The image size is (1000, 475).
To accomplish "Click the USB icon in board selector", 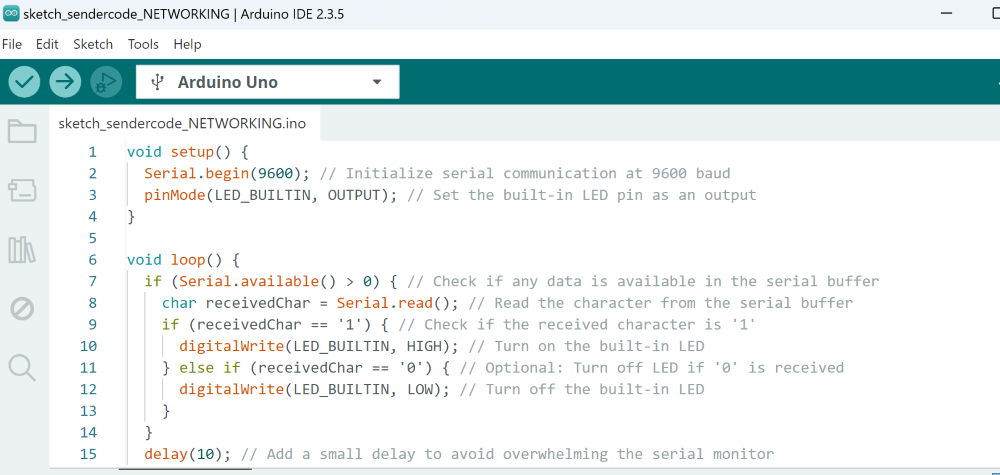I will click(157, 82).
